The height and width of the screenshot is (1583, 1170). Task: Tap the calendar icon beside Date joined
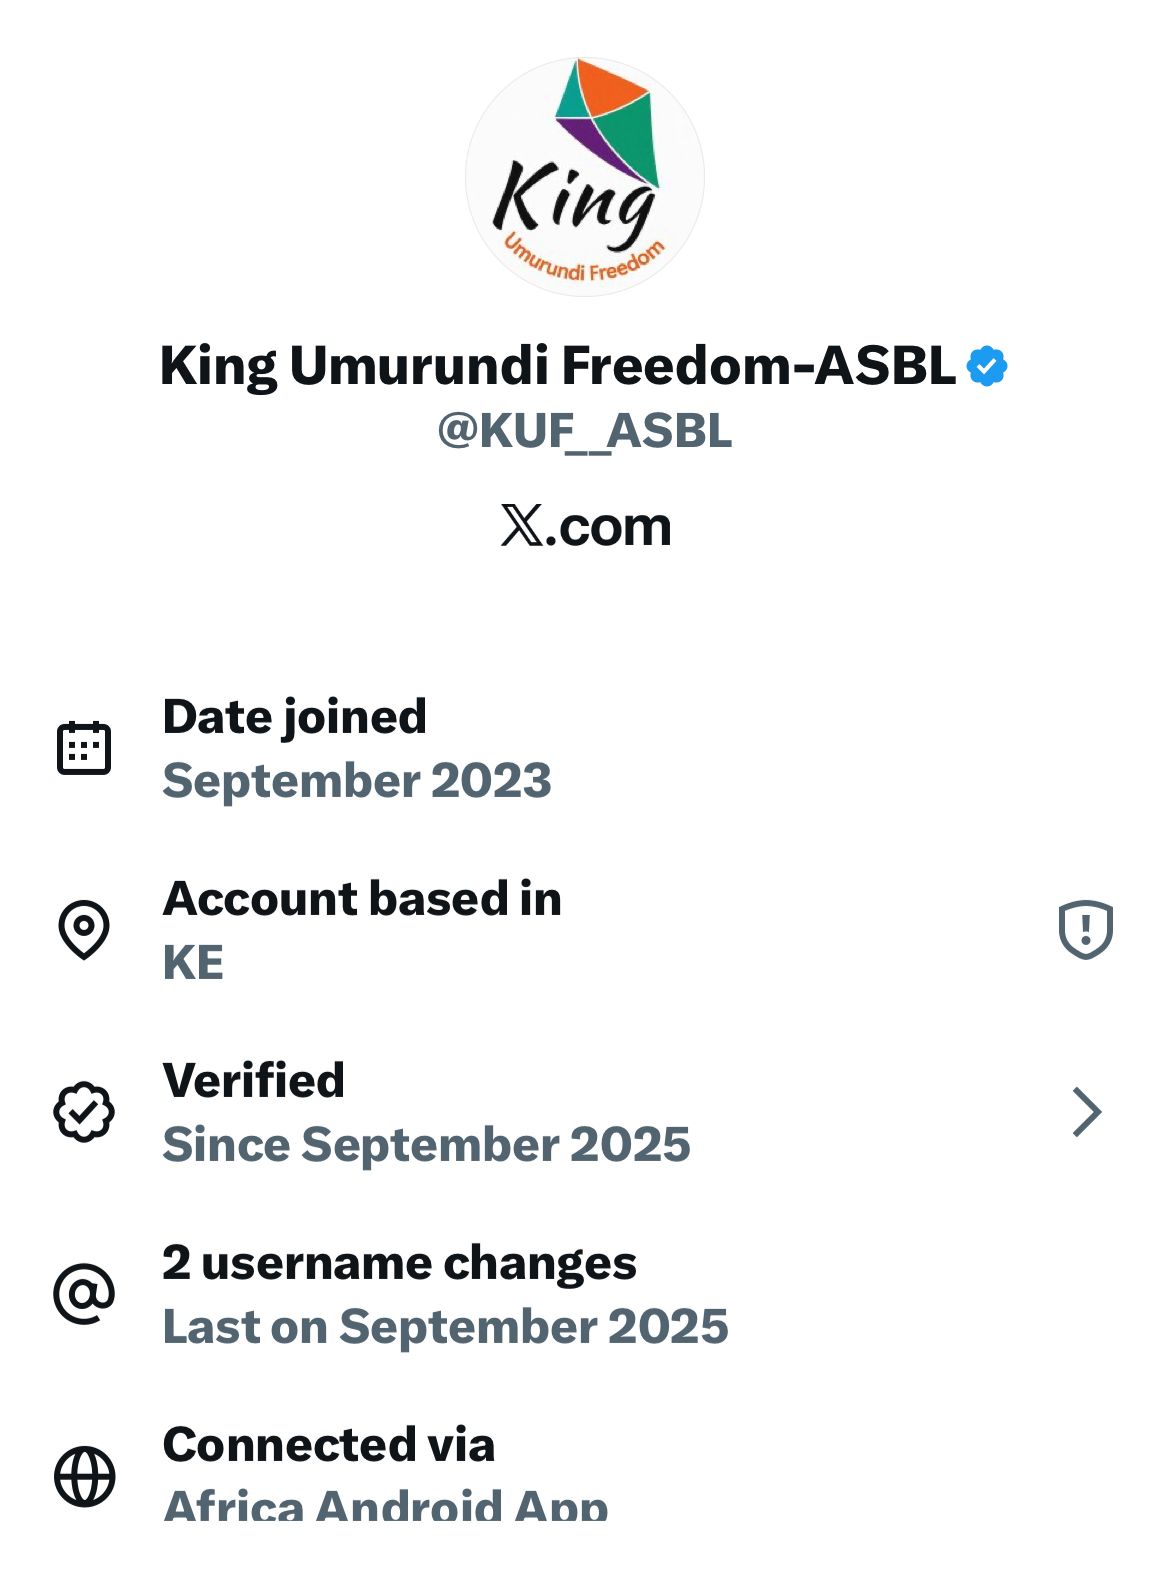[84, 748]
